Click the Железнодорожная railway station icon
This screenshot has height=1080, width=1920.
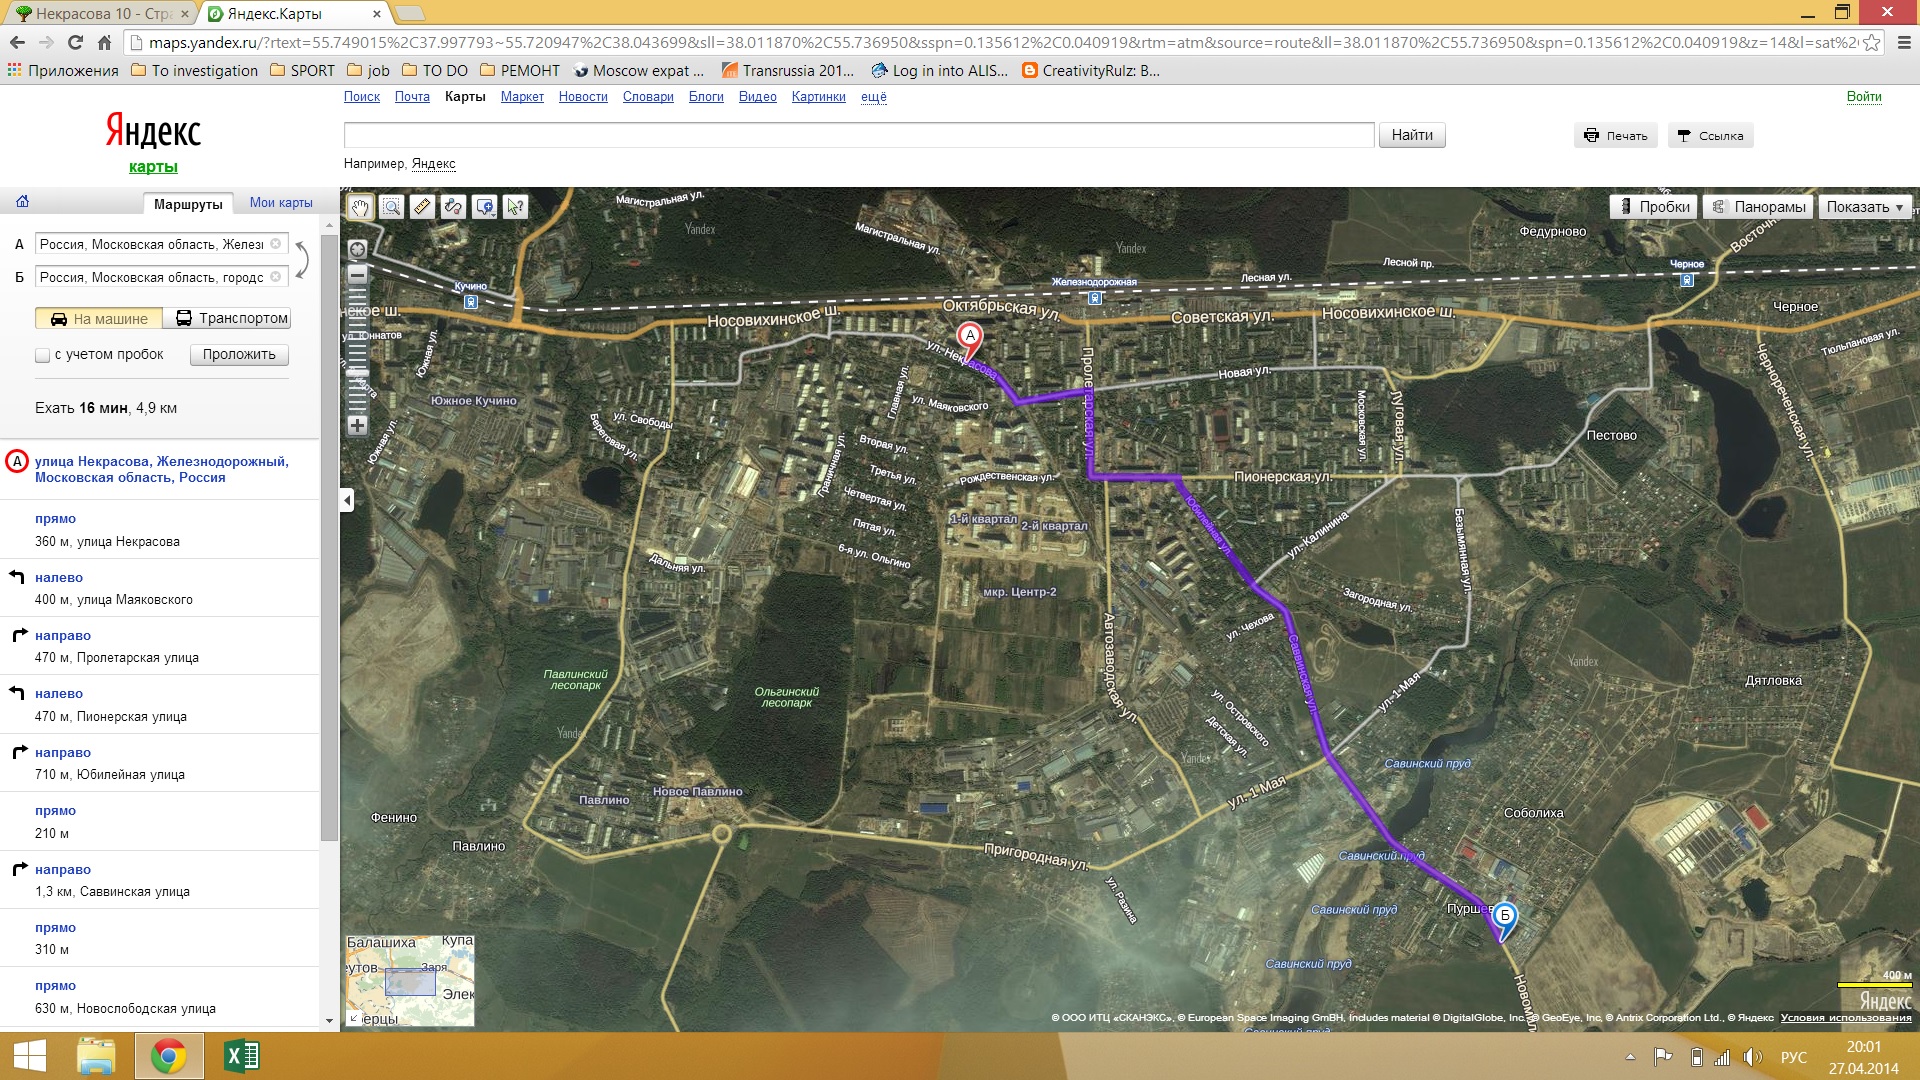point(1095,298)
